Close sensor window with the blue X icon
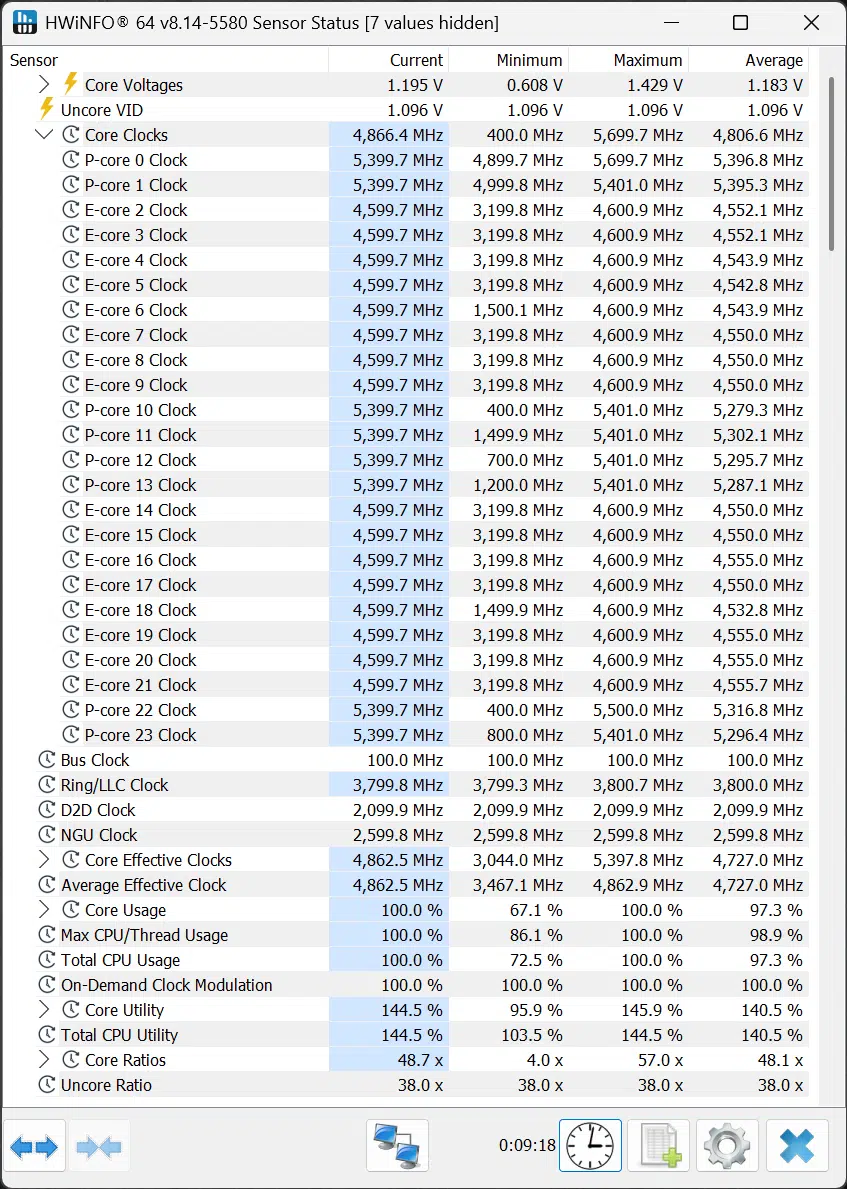Screen dimensions: 847x1189 796,1146
